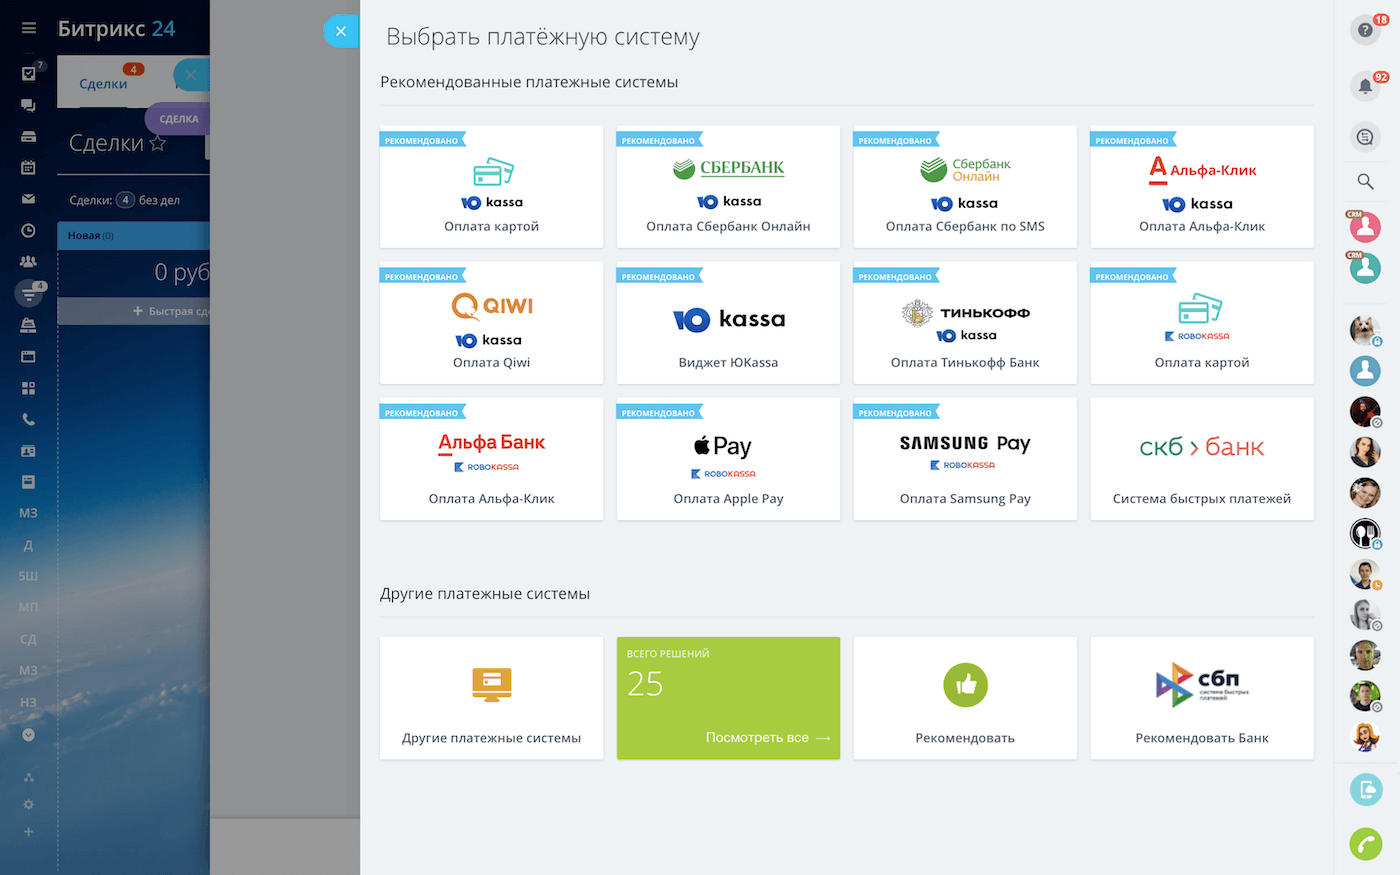Viewport: 1400px width, 875px height.
Task: Open the mail icon in the left sidebar
Action: 29,199
